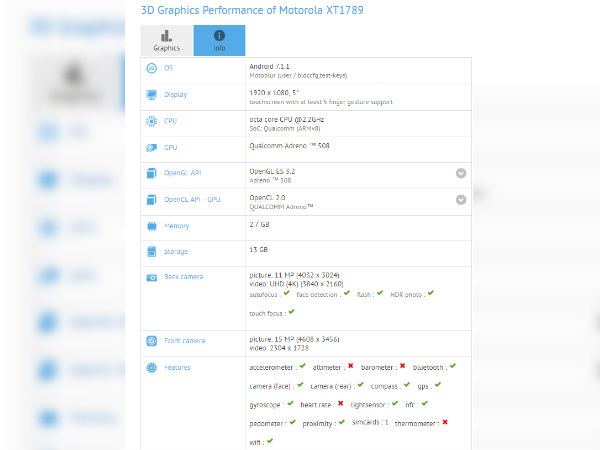Click the wifi green checkmark
This screenshot has height=450, width=600.
click(270, 441)
